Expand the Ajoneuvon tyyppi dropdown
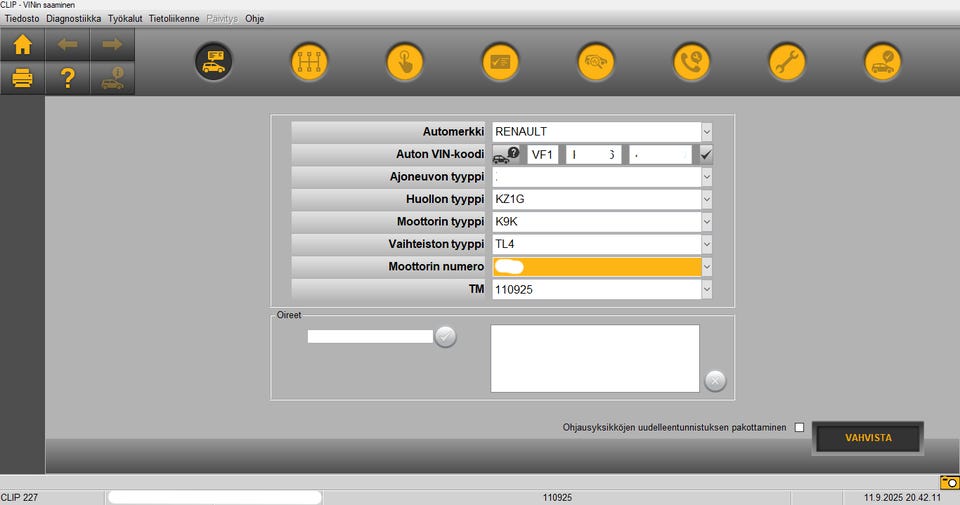Viewport: 960px width, 505px height. pyautogui.click(x=707, y=177)
